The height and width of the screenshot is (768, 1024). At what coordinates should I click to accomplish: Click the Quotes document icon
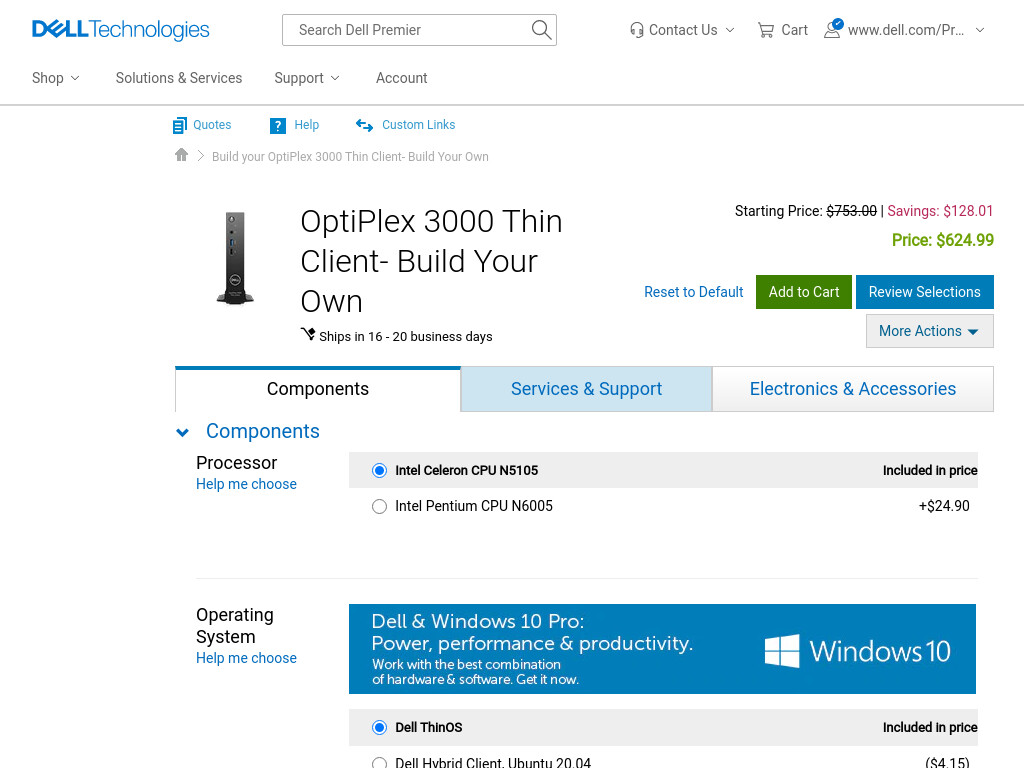tap(180, 125)
